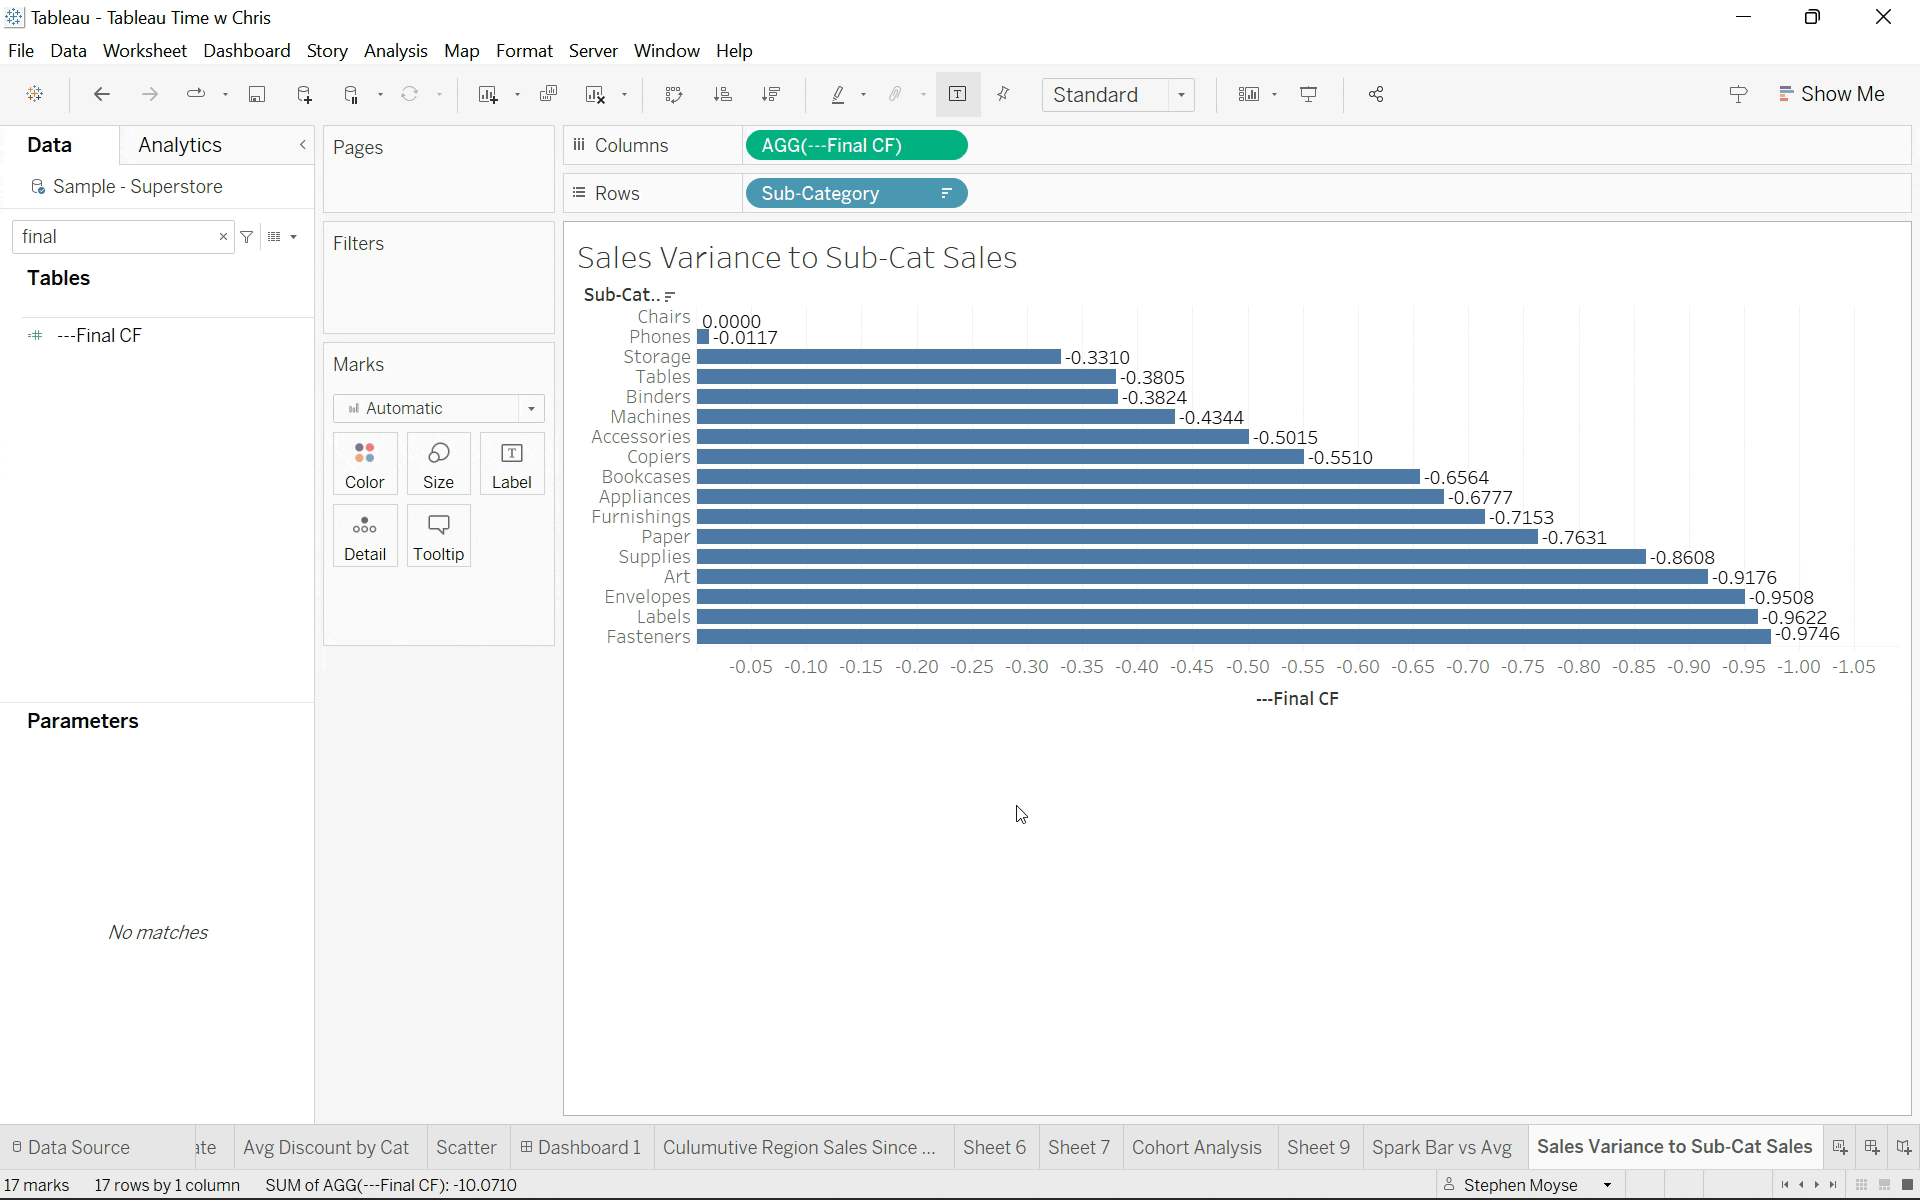Expand the Automatic mark type dropdown

pyautogui.click(x=531, y=408)
